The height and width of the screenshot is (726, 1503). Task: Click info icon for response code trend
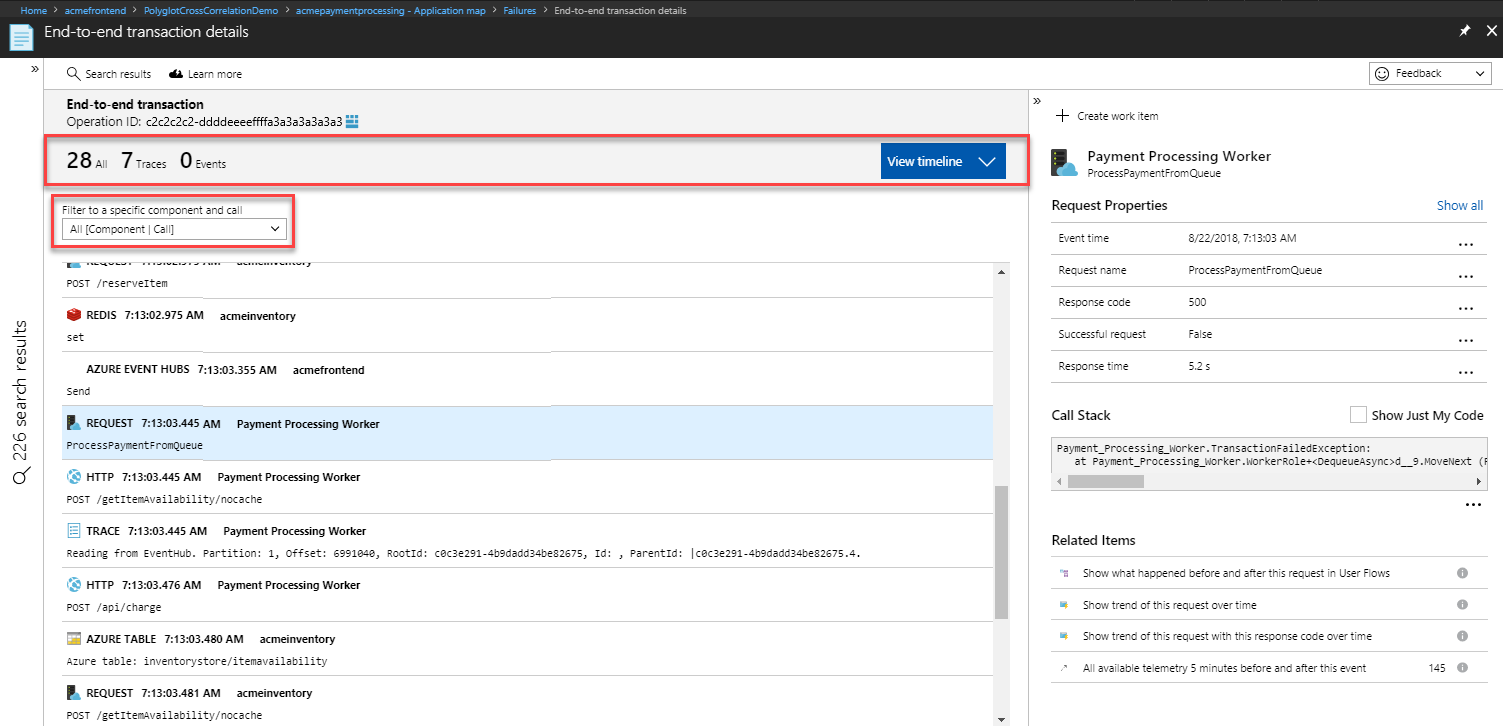click(x=1462, y=636)
